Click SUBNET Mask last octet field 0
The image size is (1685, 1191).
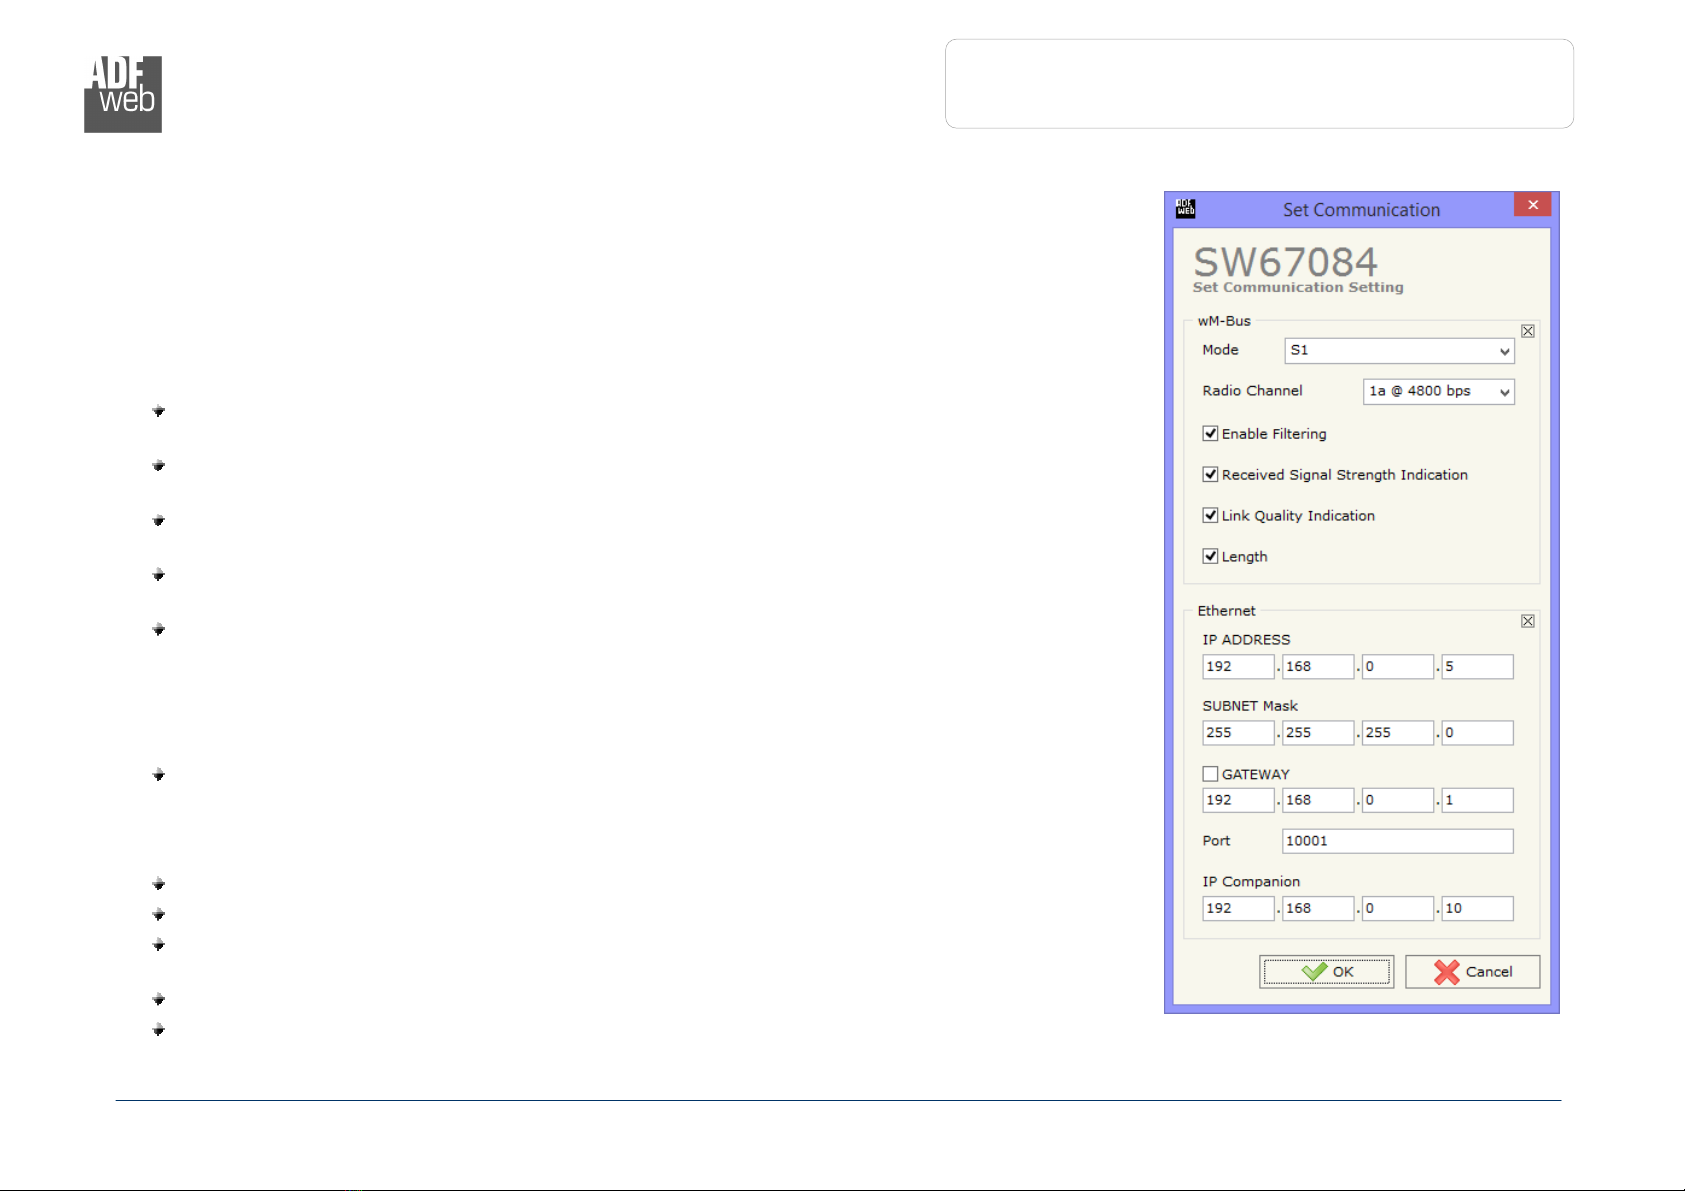pos(1477,733)
